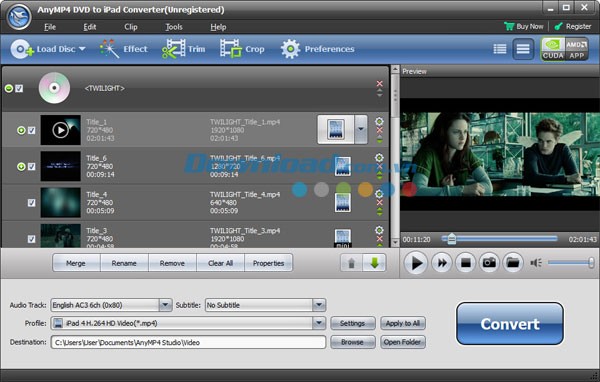Switch to compact list view mode
600x382 pixels.
coord(523,49)
